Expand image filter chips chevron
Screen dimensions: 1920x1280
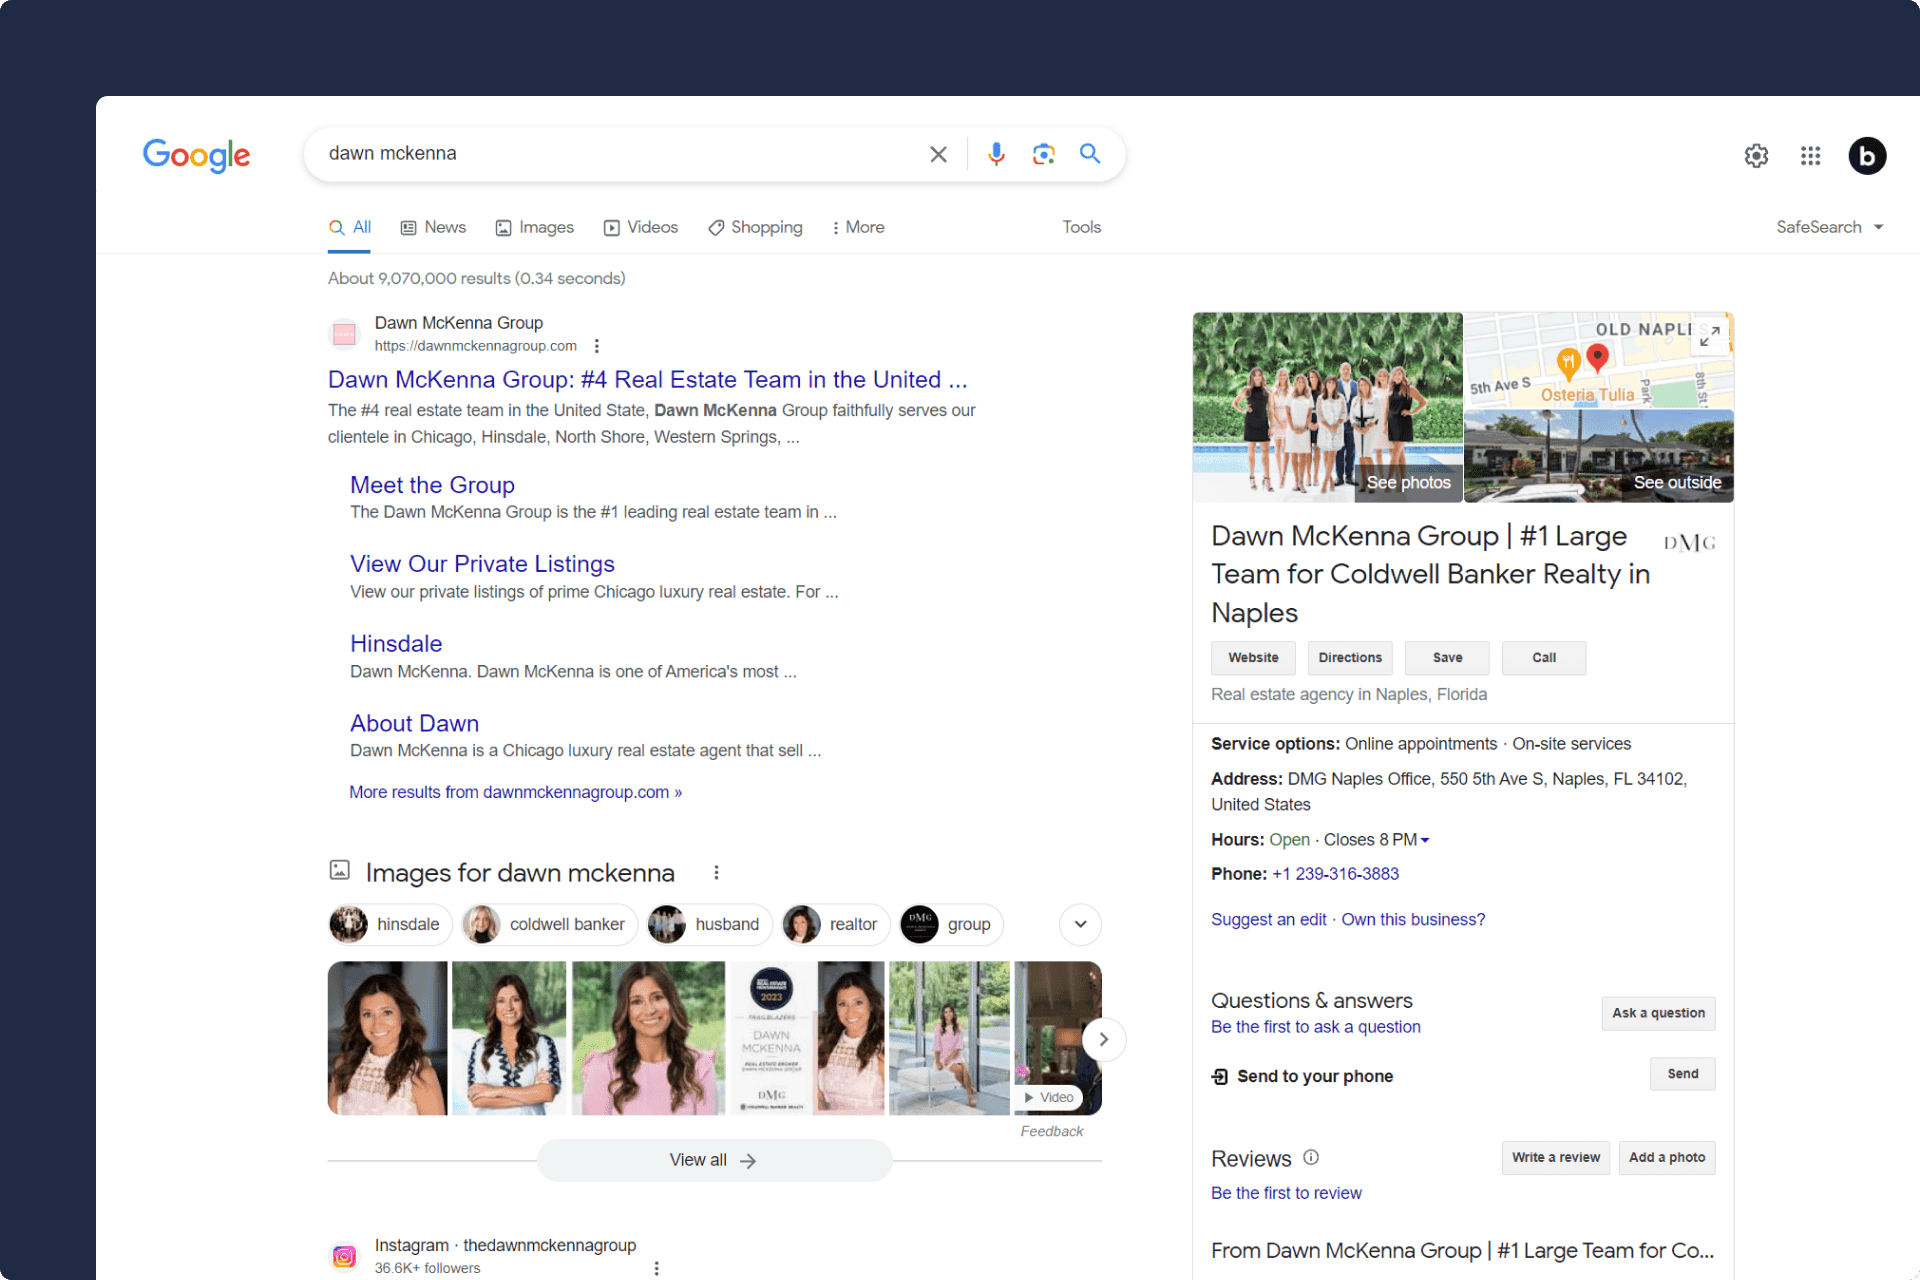pyautogui.click(x=1080, y=924)
